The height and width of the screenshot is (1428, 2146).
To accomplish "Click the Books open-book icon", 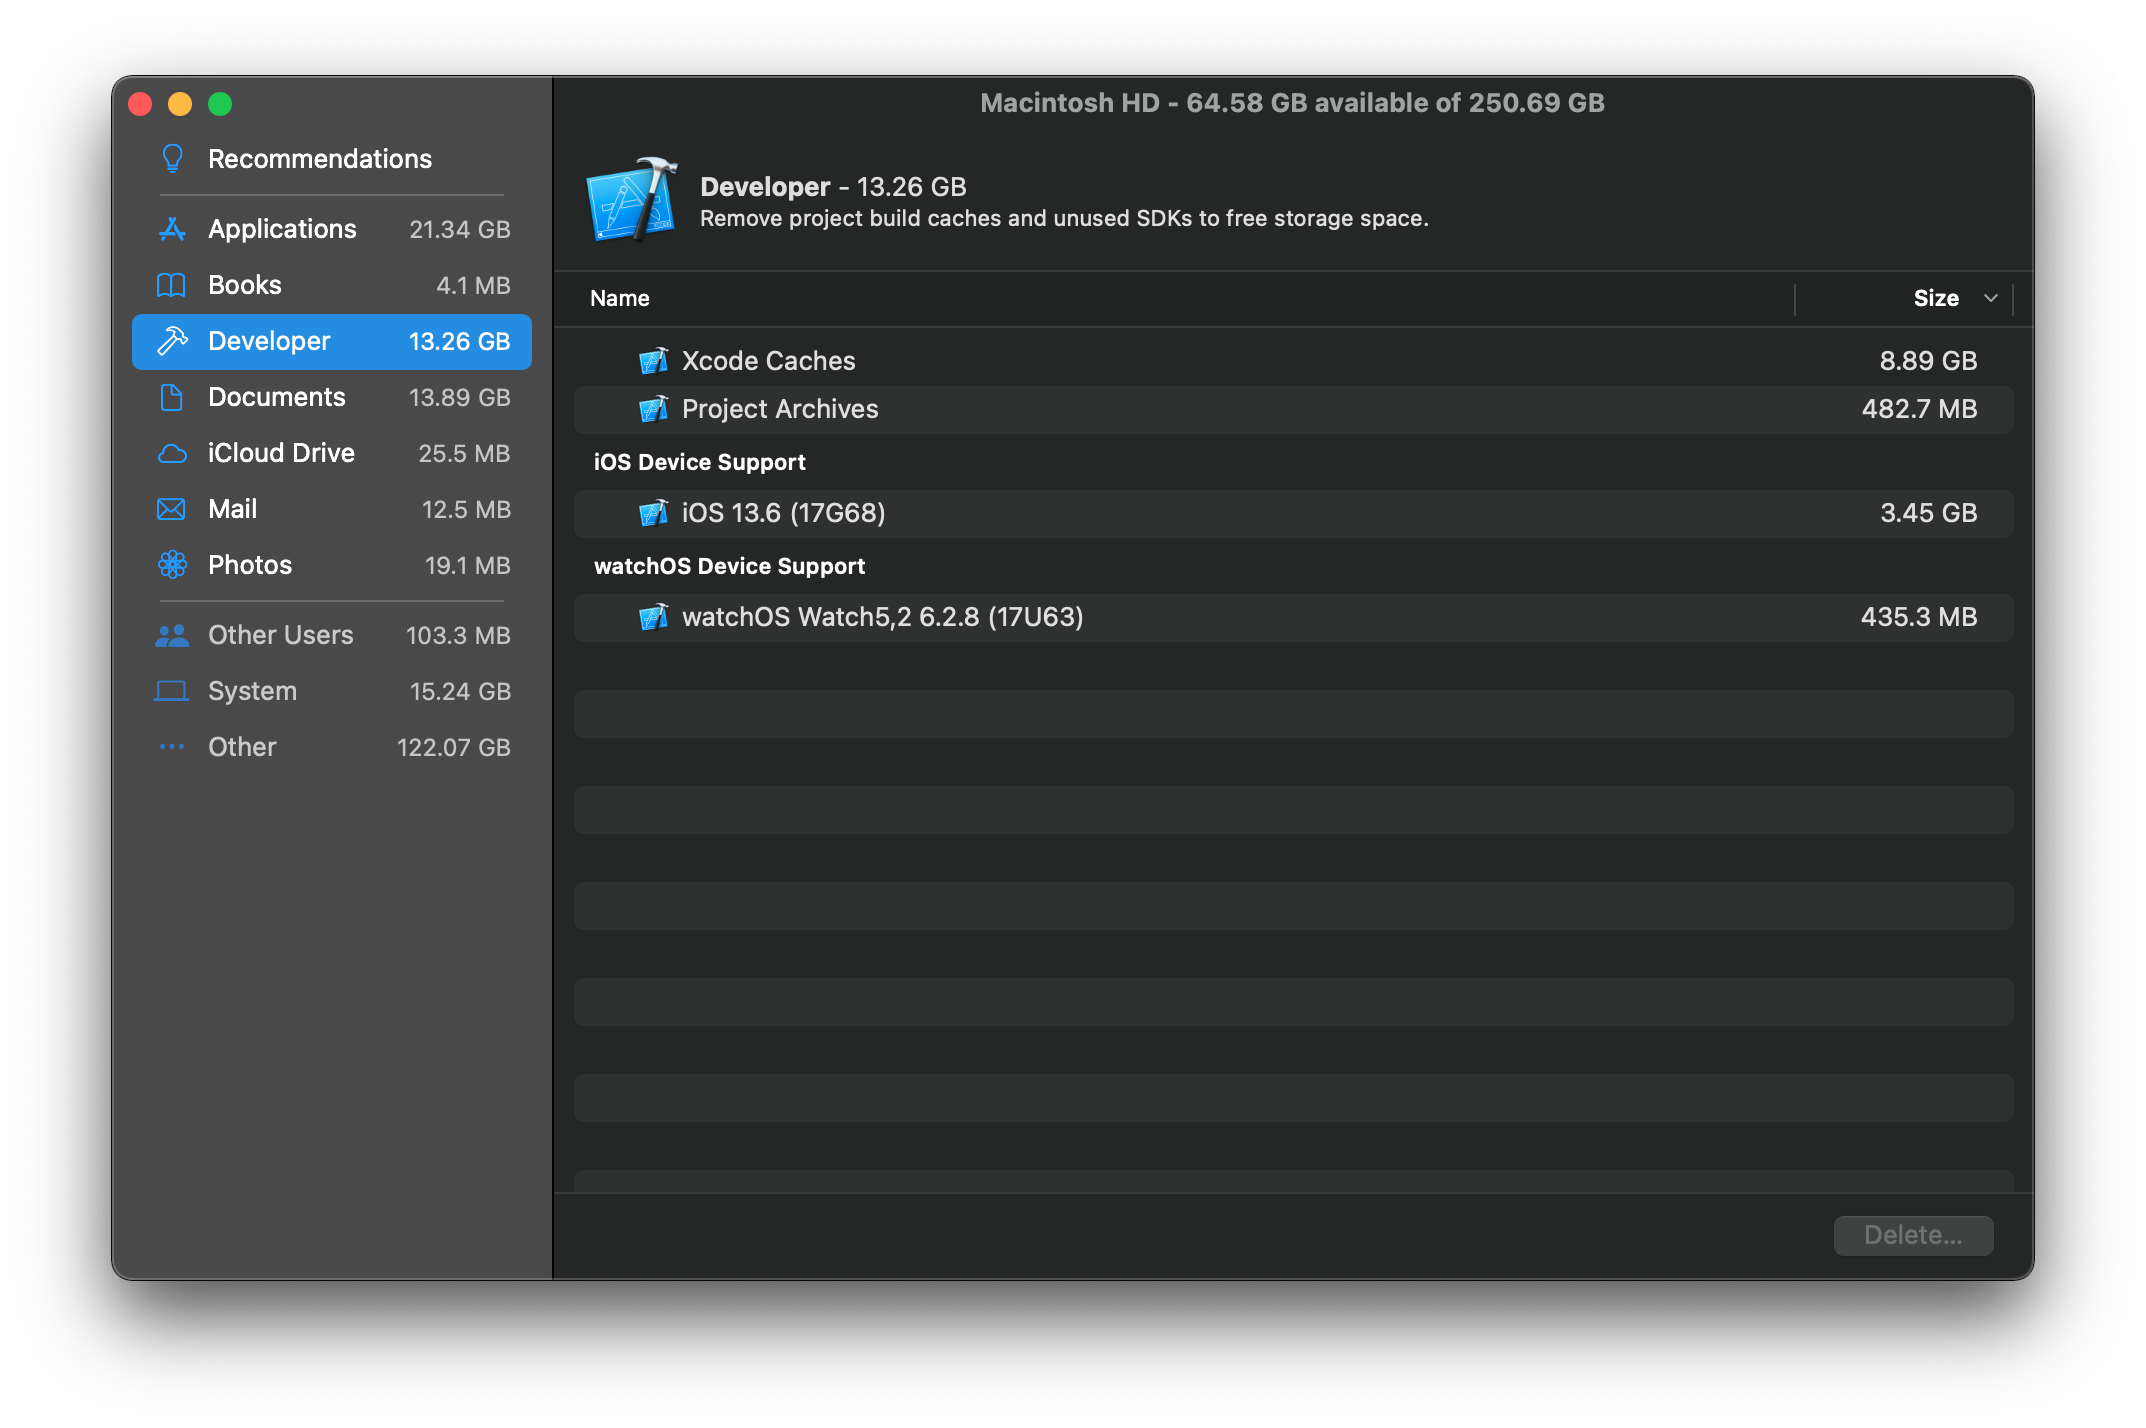I will click(172, 285).
